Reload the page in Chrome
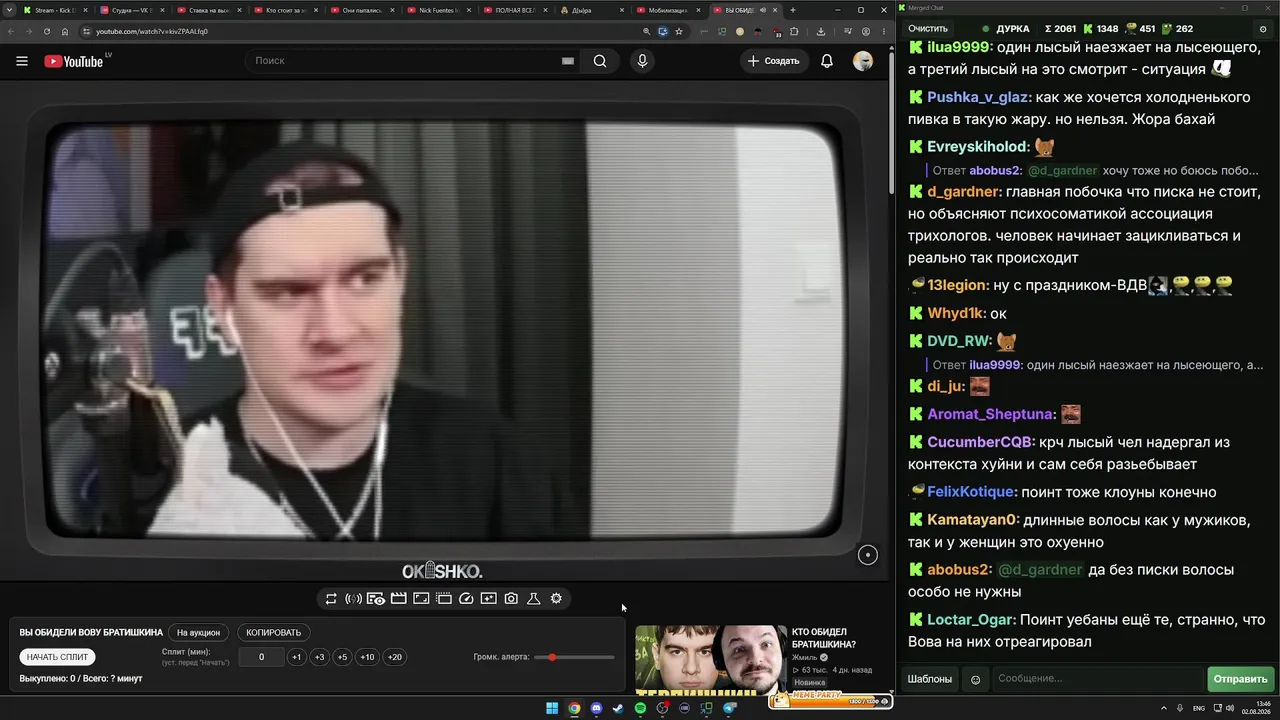Screen dimensions: 1280x720 (x=47, y=31)
